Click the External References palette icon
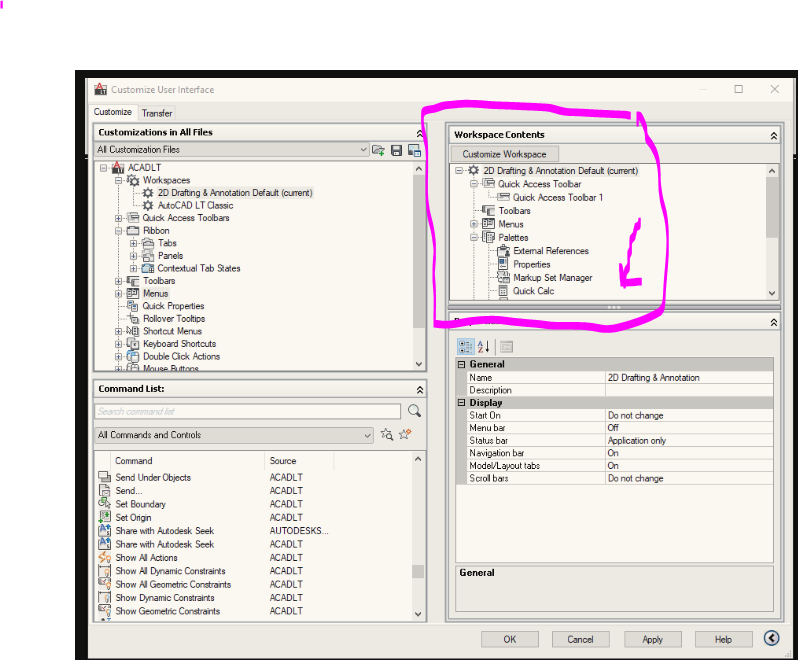798x660 pixels. pos(503,251)
